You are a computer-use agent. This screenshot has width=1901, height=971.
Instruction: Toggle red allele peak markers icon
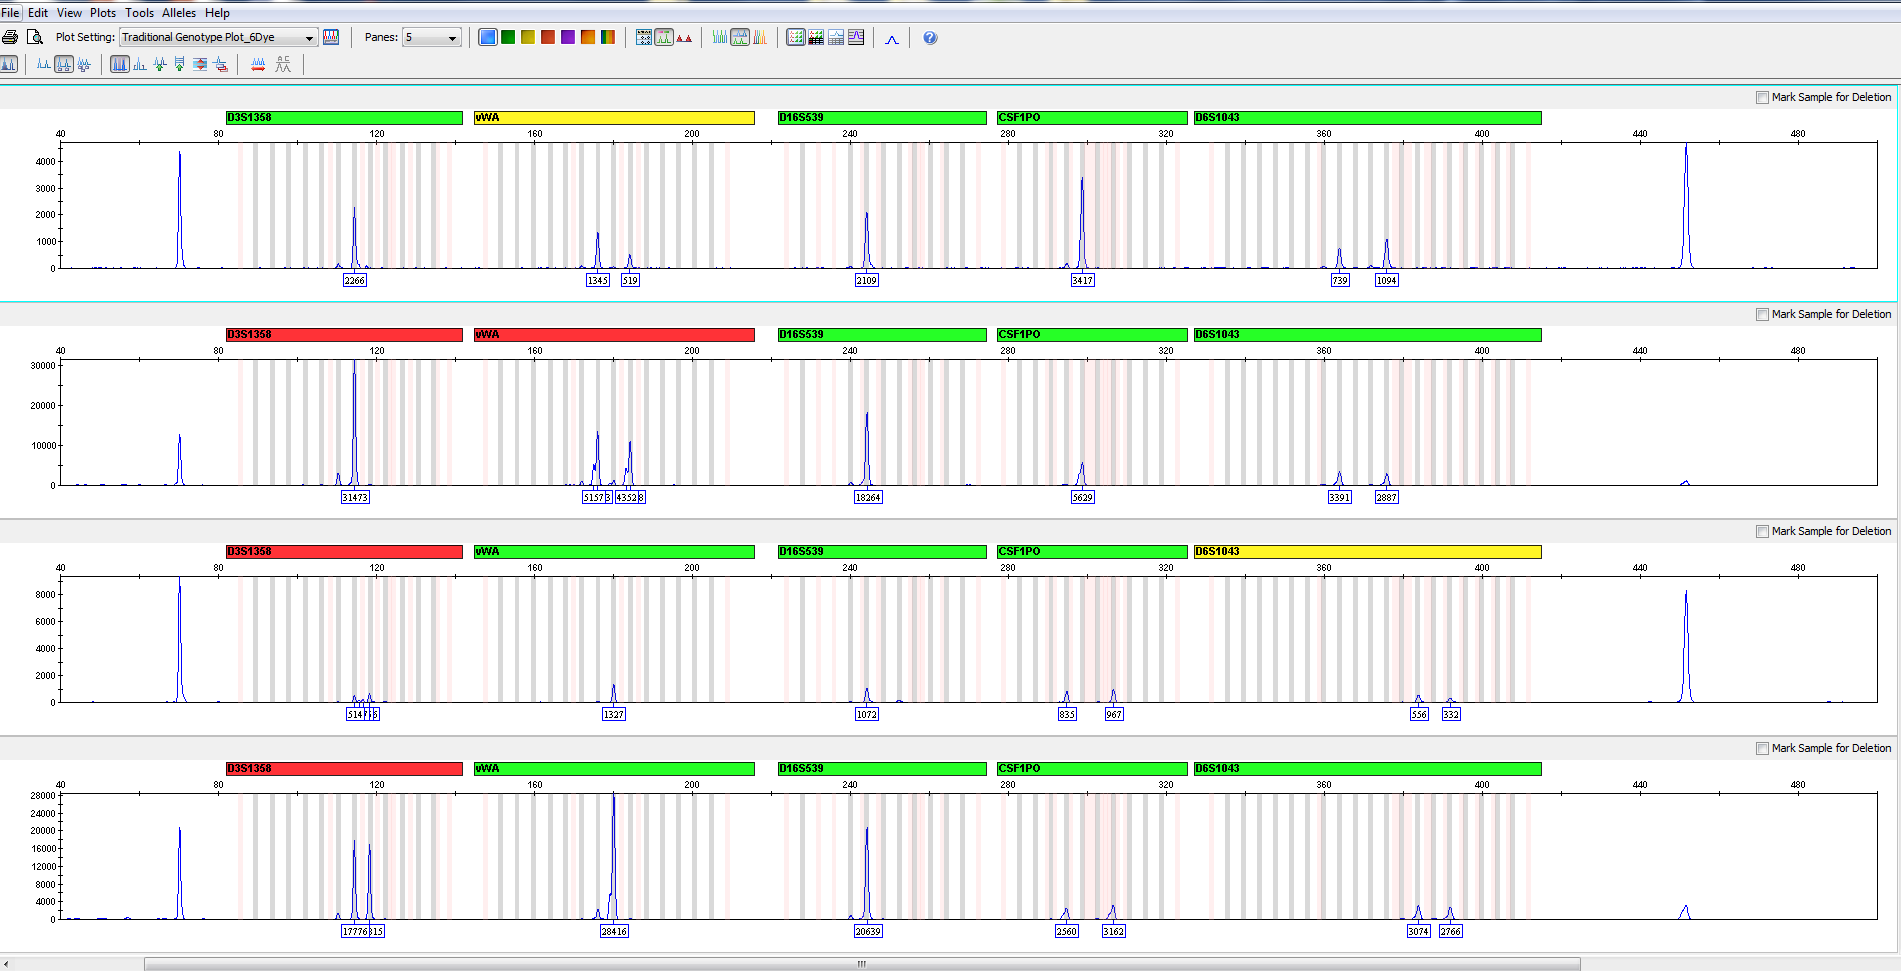tap(684, 37)
